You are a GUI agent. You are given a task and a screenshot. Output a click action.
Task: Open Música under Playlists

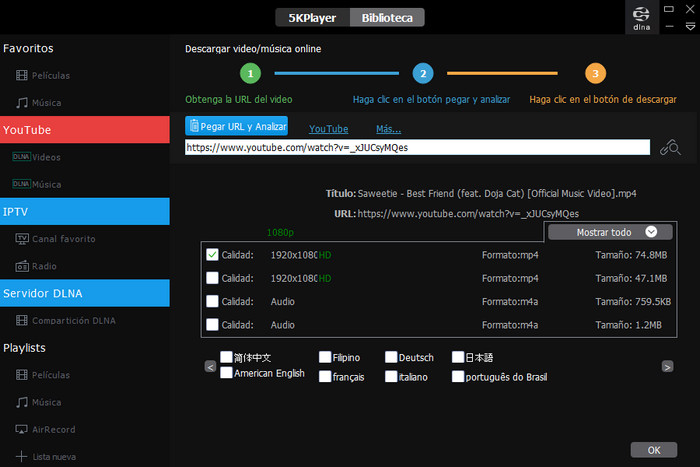(39, 402)
